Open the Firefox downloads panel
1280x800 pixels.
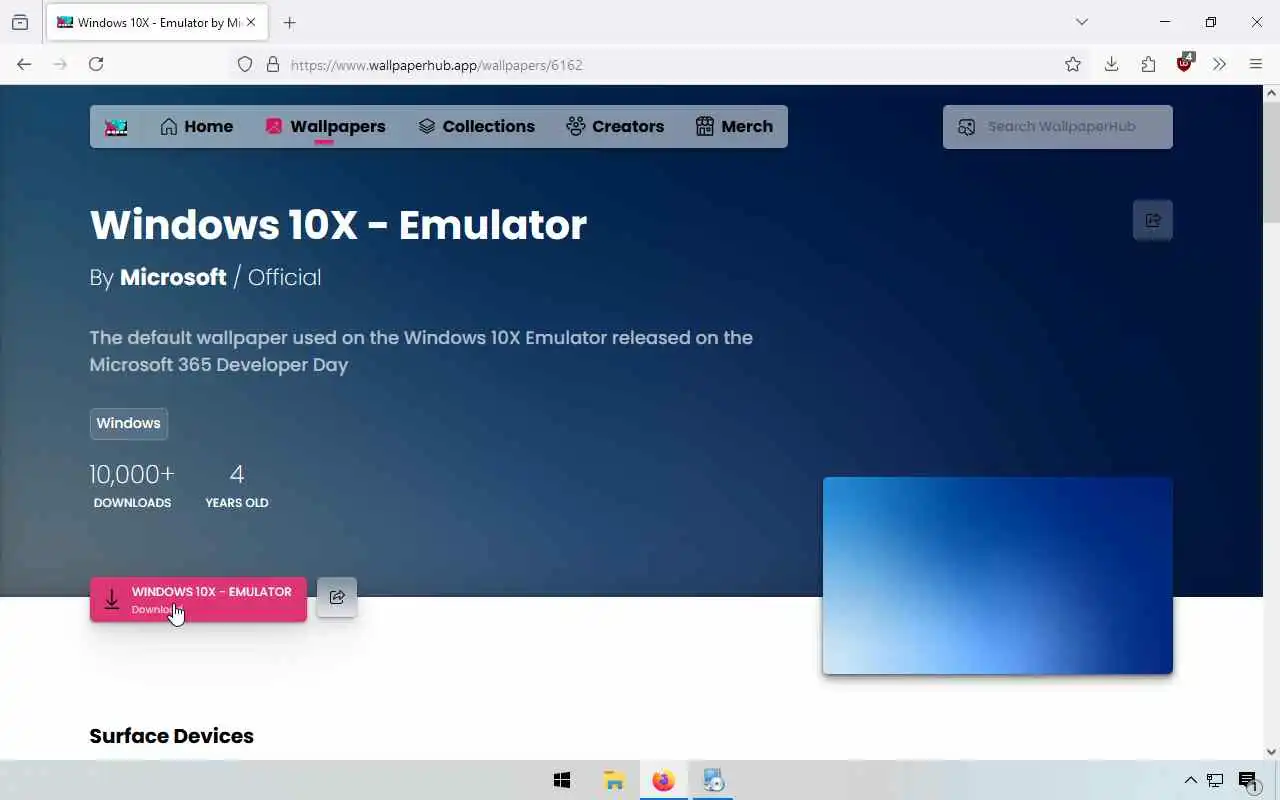point(1111,64)
